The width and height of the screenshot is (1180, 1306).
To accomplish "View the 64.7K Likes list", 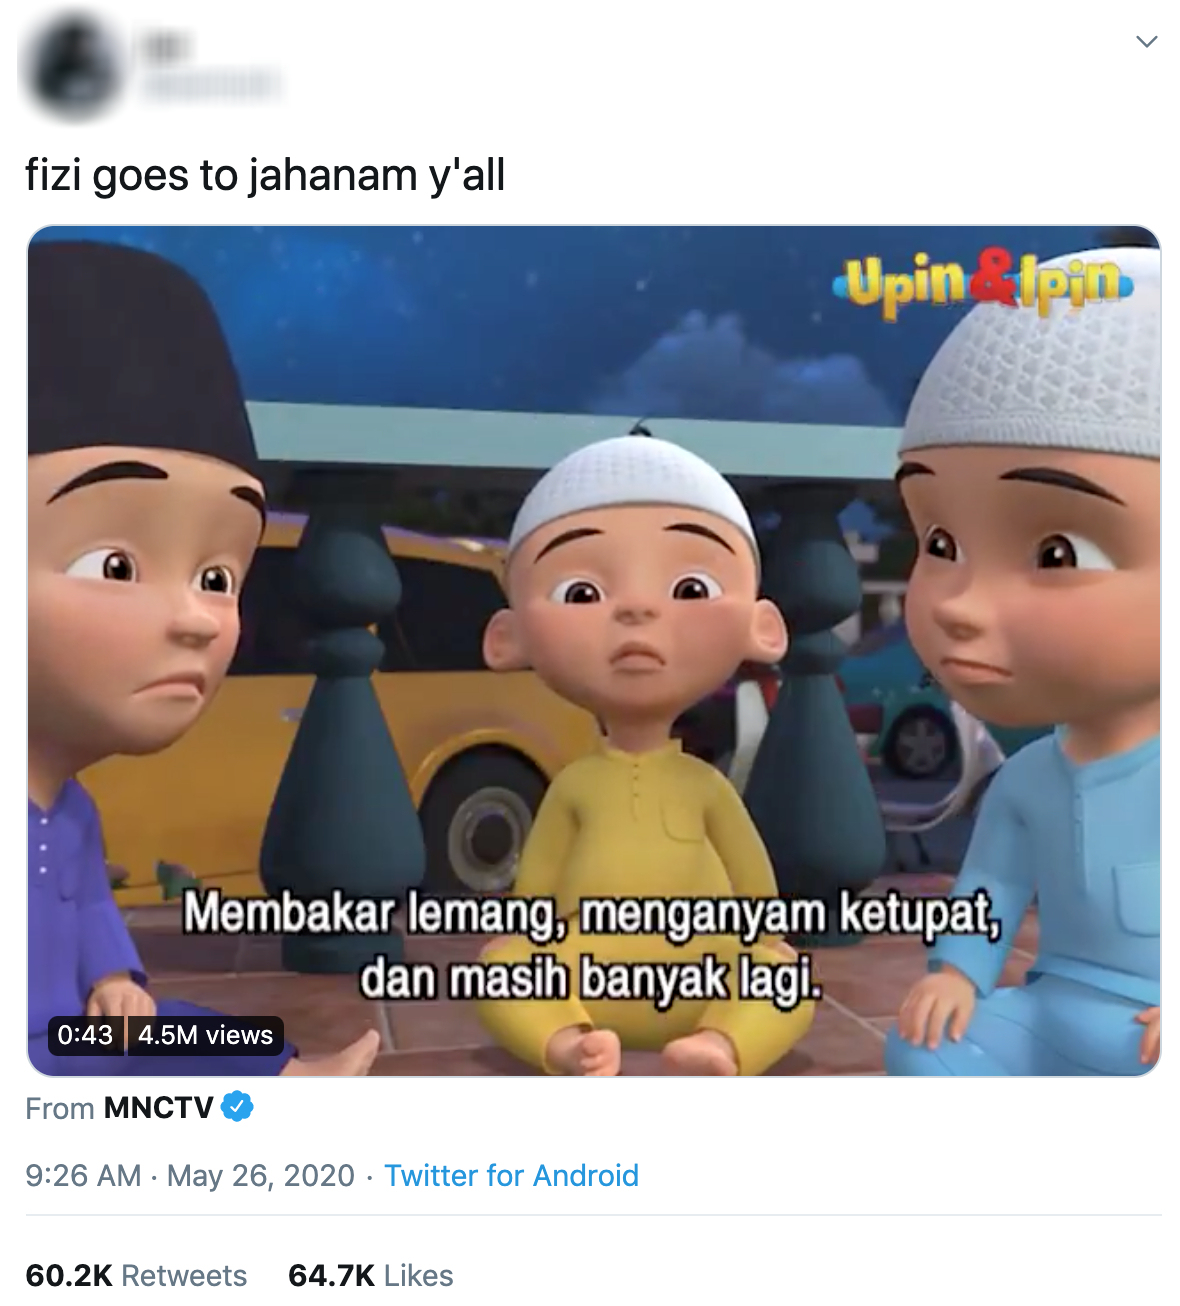I will [370, 1275].
